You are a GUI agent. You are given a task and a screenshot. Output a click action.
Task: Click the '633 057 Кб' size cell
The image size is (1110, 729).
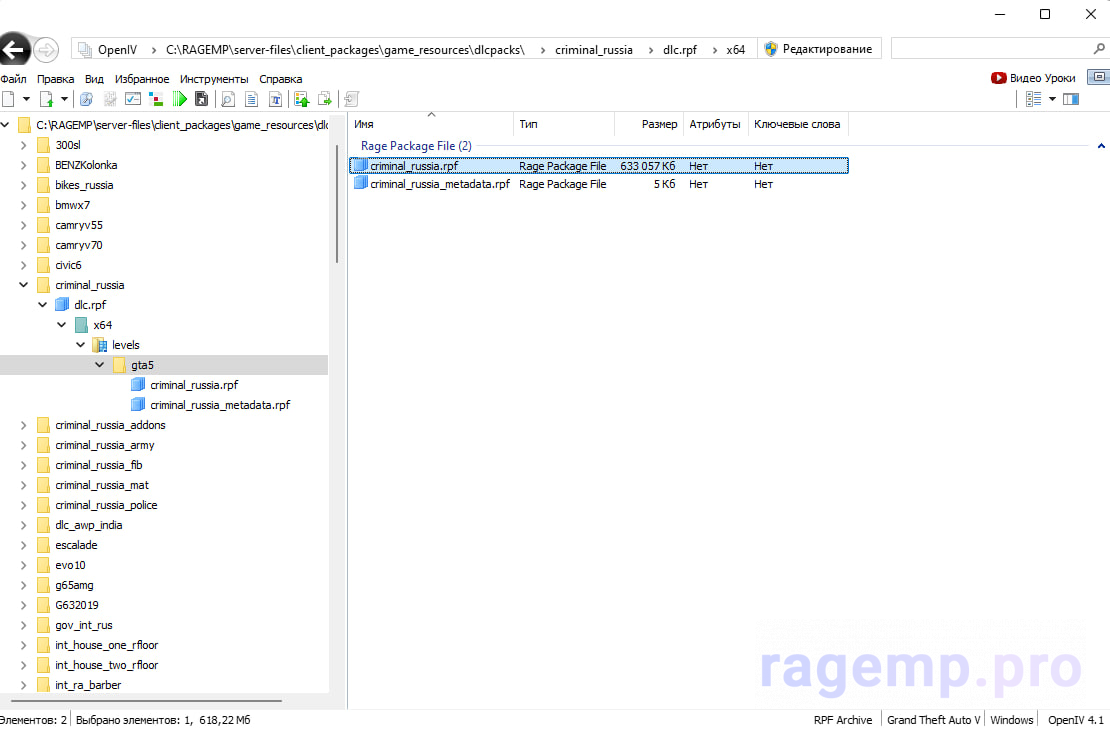pyautogui.click(x=648, y=166)
